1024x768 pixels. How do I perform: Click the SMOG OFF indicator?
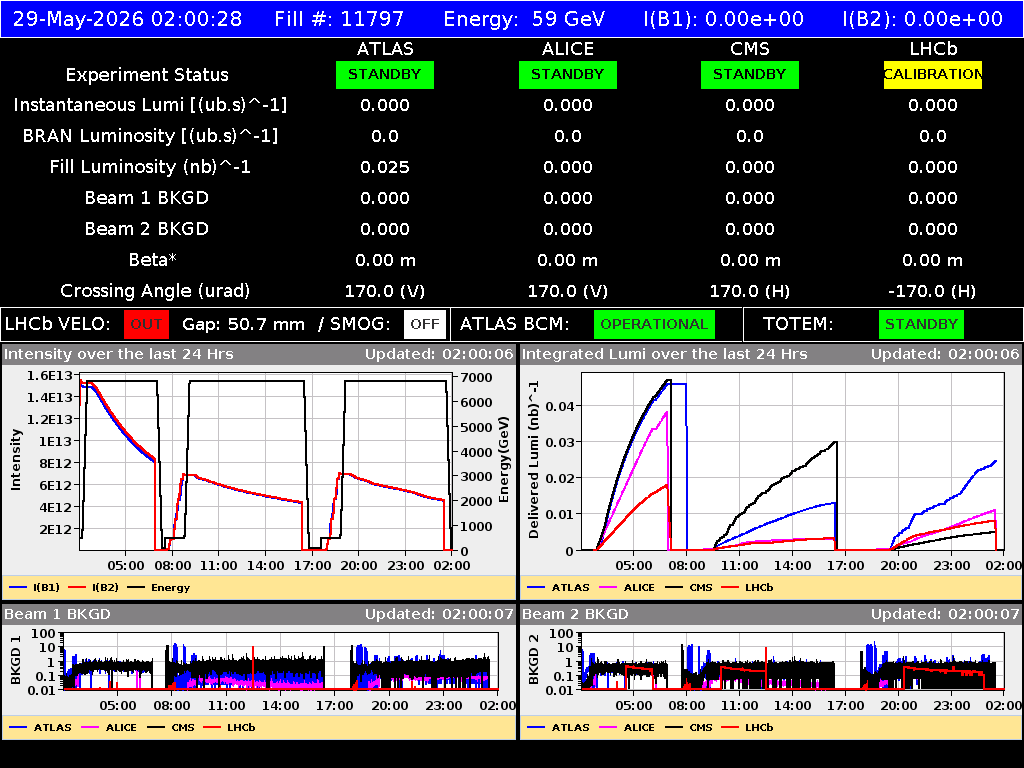pyautogui.click(x=424, y=325)
